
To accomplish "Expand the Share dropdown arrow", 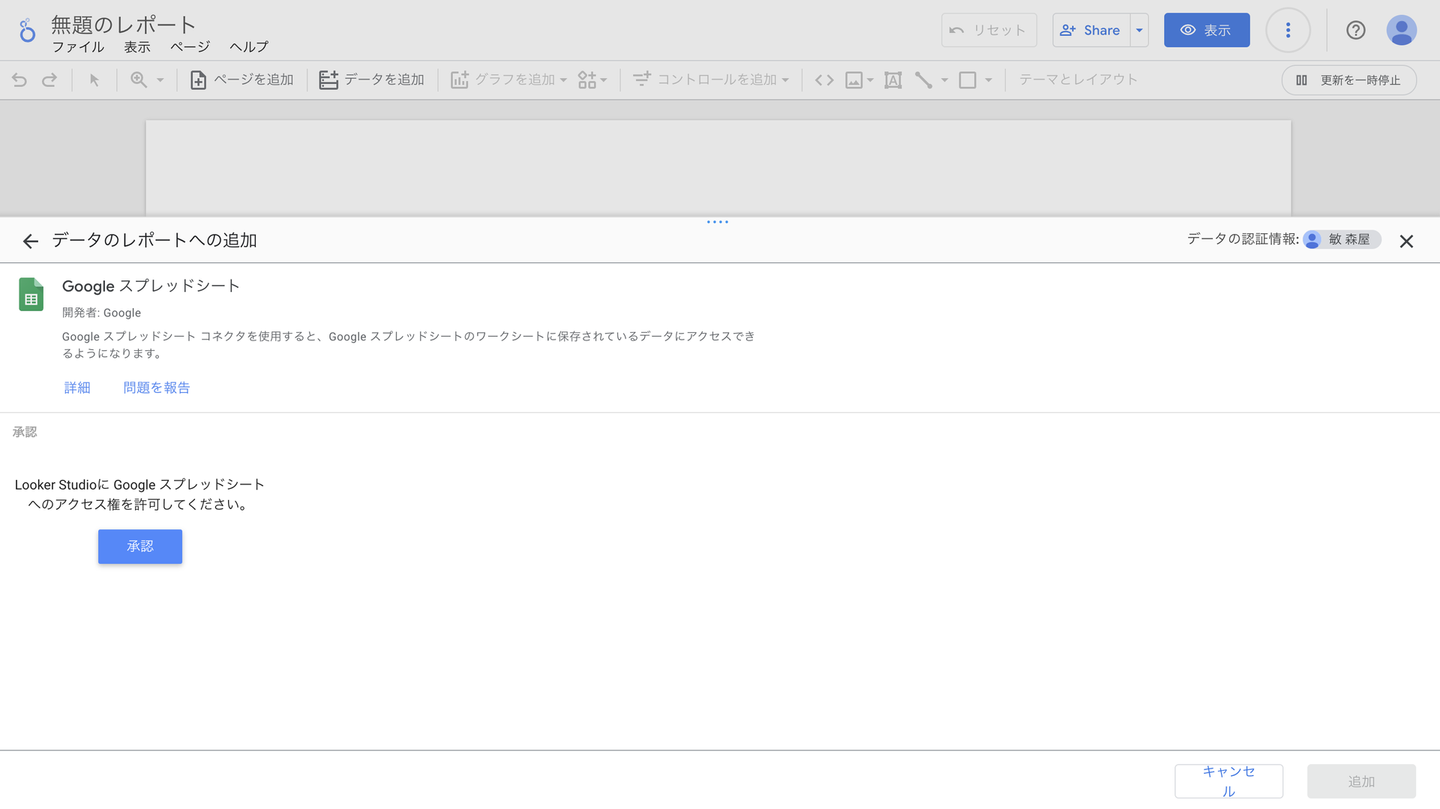I will 1139,30.
